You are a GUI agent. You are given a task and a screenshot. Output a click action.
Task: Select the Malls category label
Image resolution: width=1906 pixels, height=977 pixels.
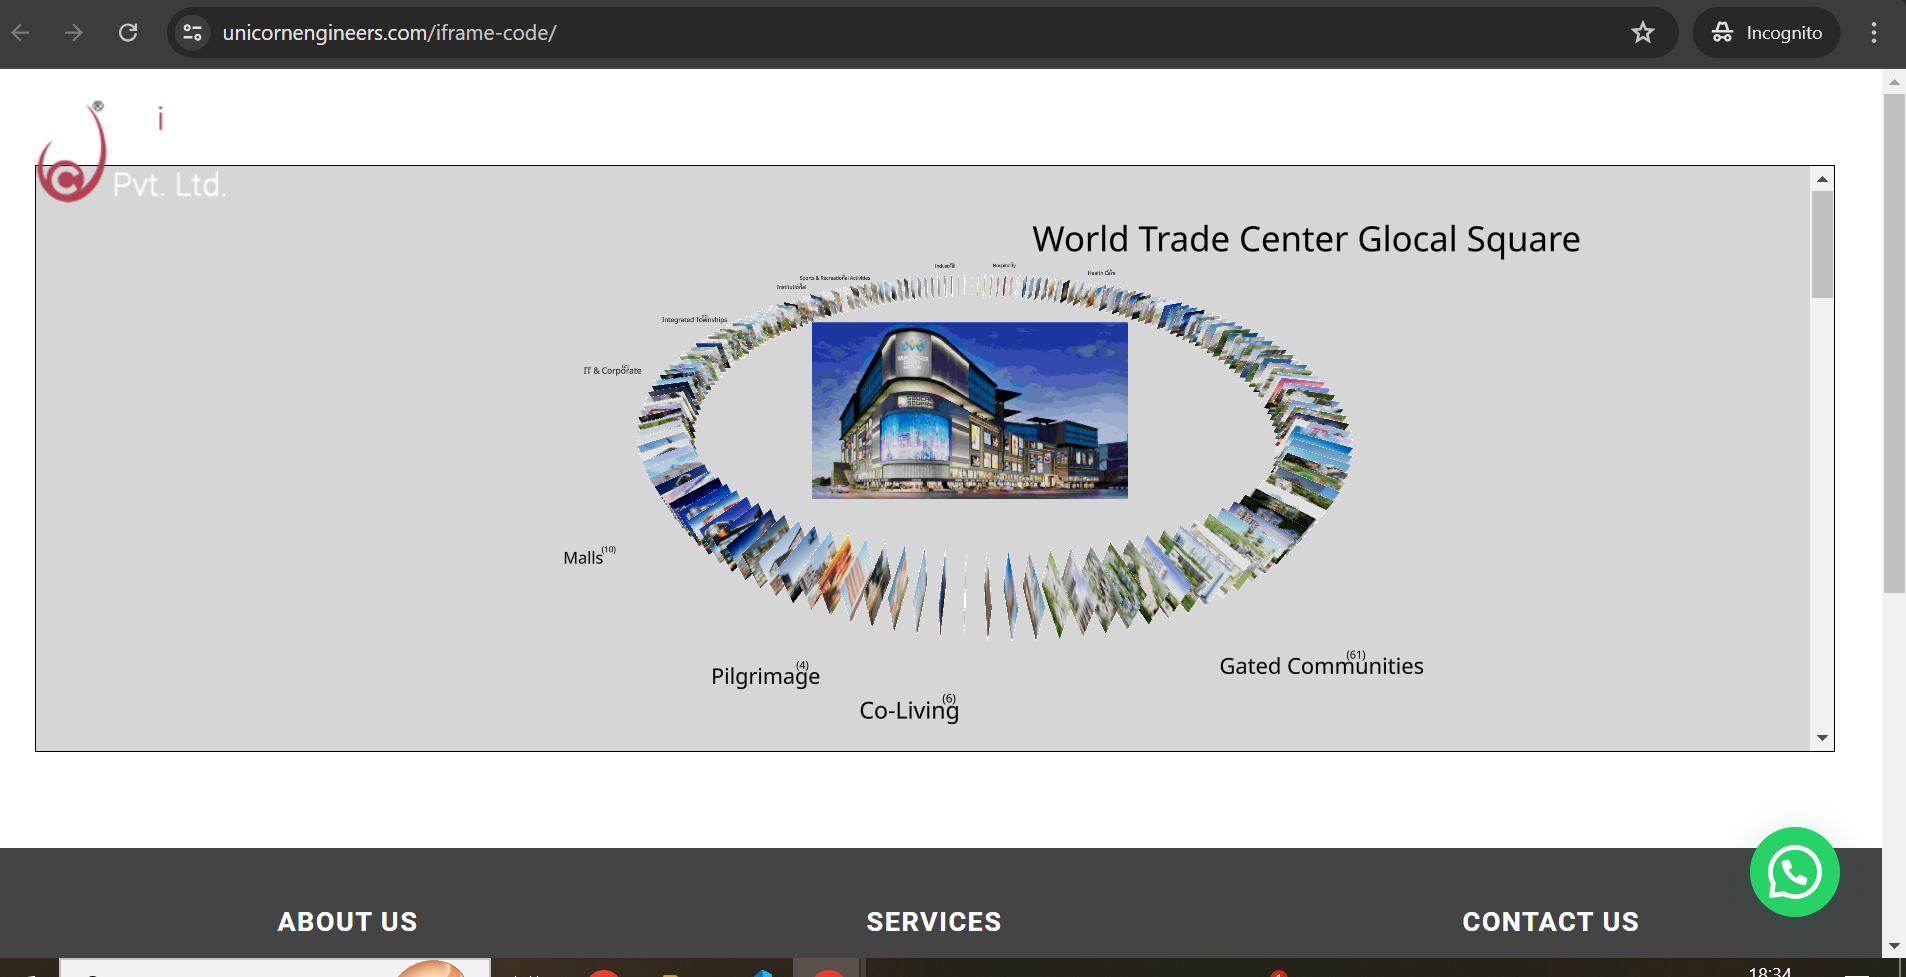583,558
